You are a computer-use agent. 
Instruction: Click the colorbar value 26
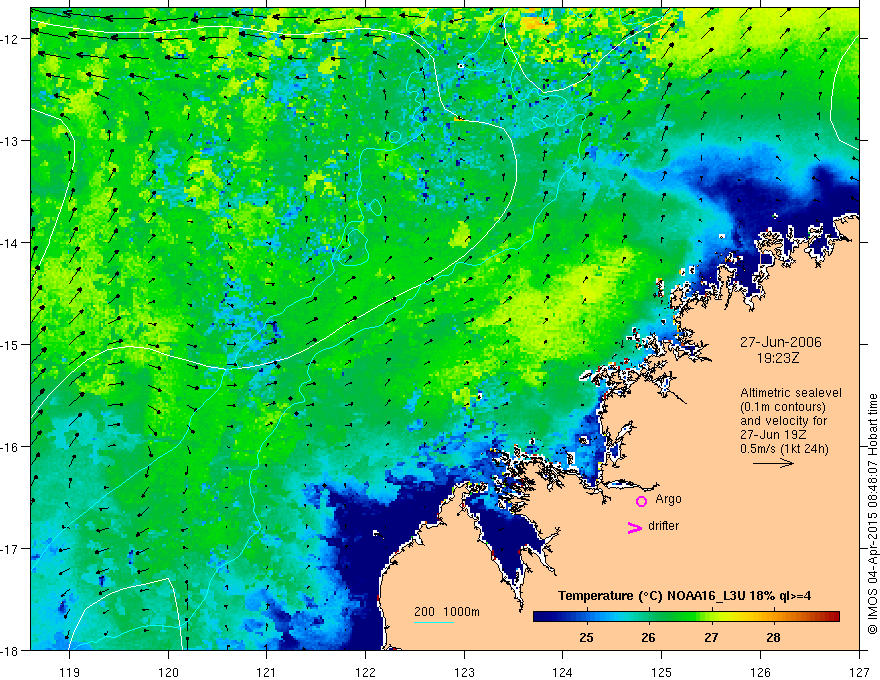point(648,637)
